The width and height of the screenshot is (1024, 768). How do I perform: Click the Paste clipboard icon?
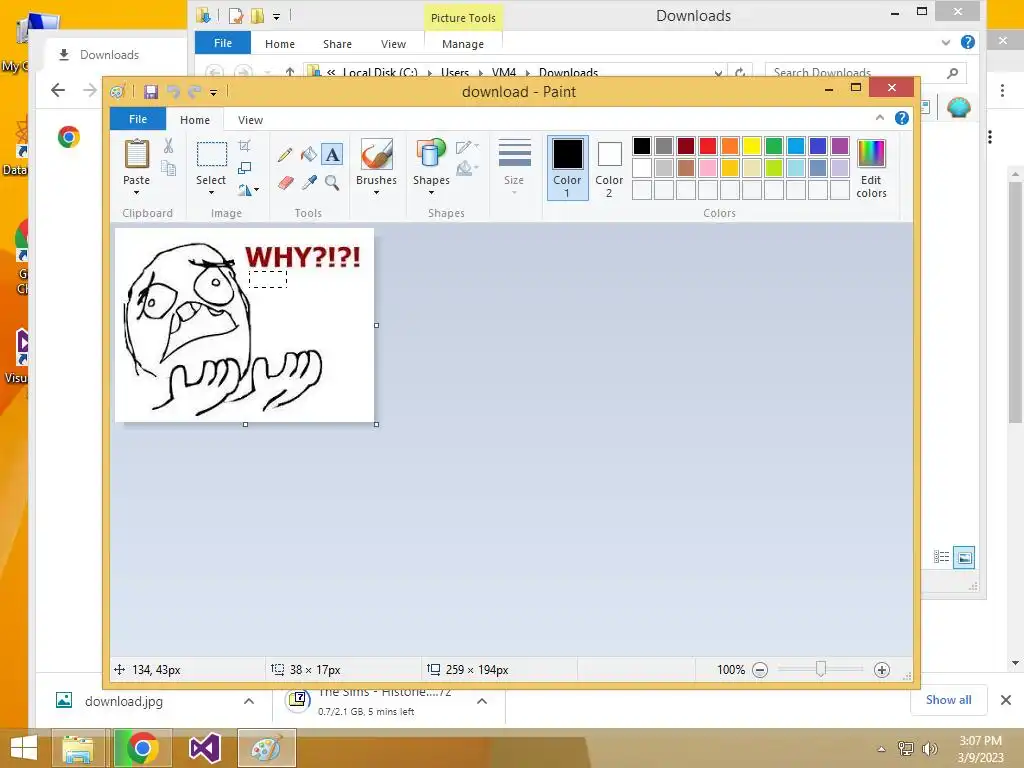tap(136, 154)
